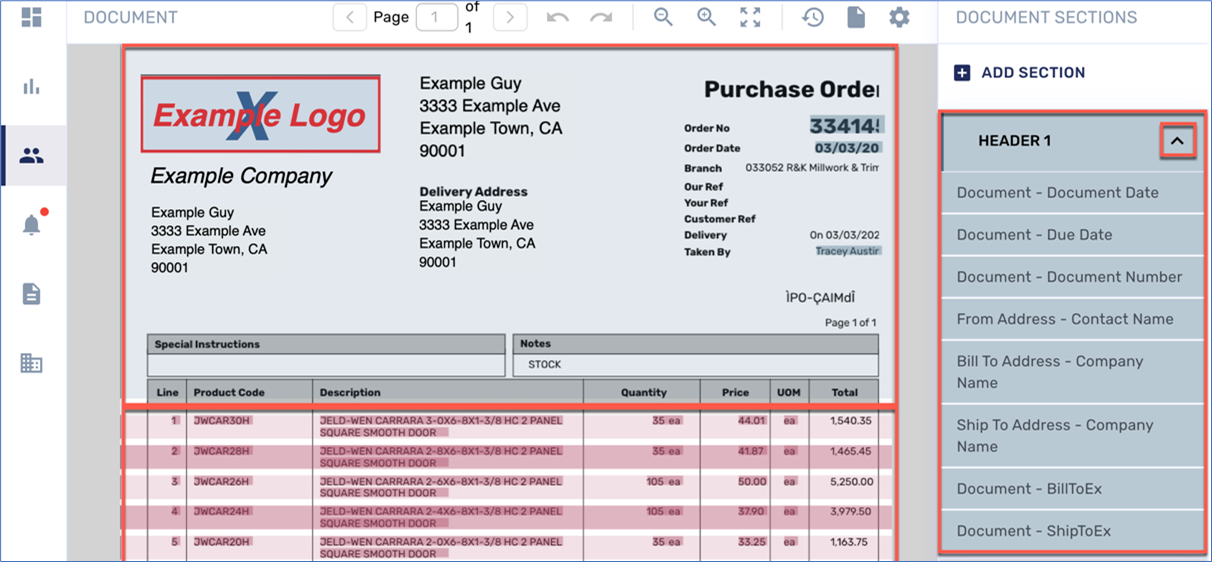Select the people/users sidebar icon
1212x562 pixels.
32,156
